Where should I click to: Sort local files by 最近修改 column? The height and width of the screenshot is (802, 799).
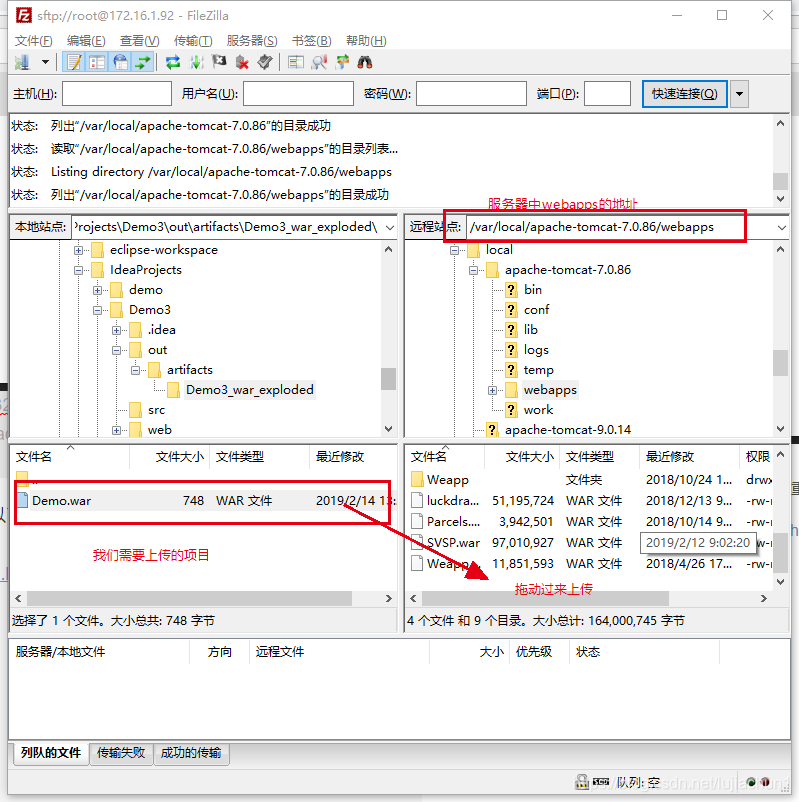point(352,456)
